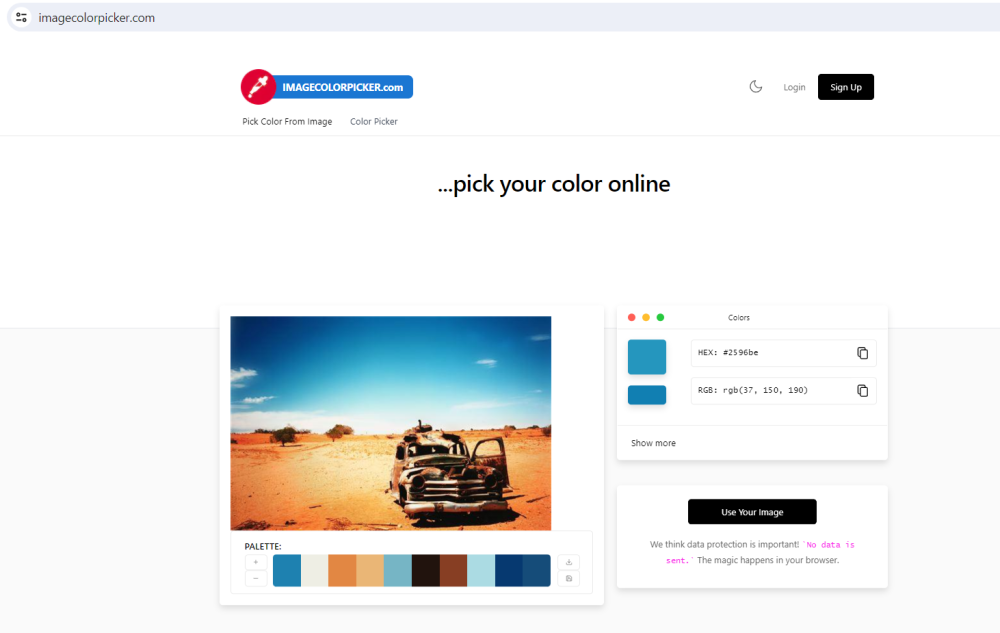Click the Use Your Image button
1000x633 pixels.
752,512
